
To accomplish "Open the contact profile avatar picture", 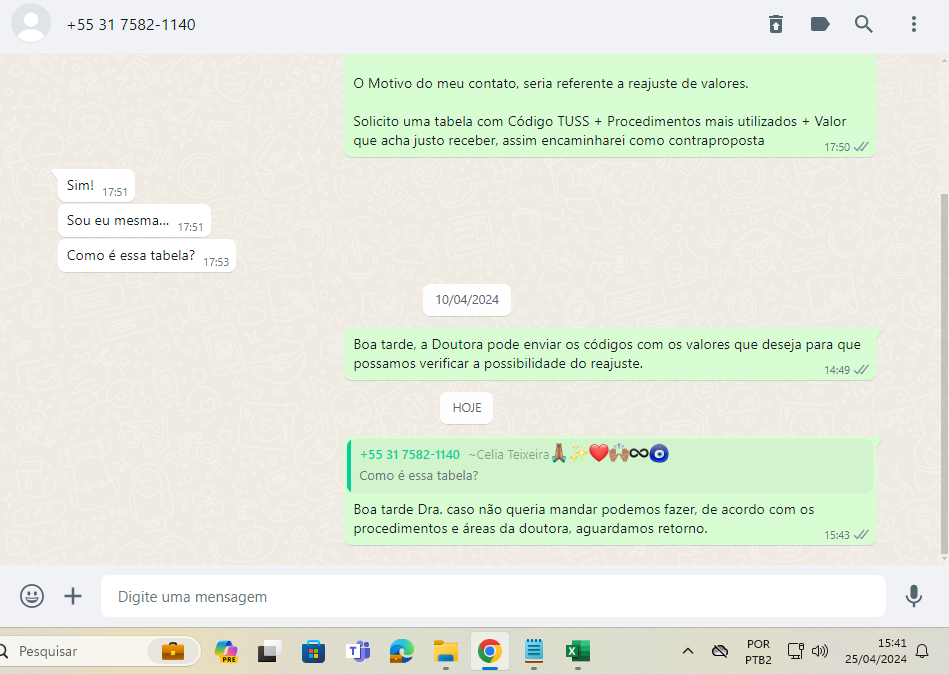I will 31,23.
